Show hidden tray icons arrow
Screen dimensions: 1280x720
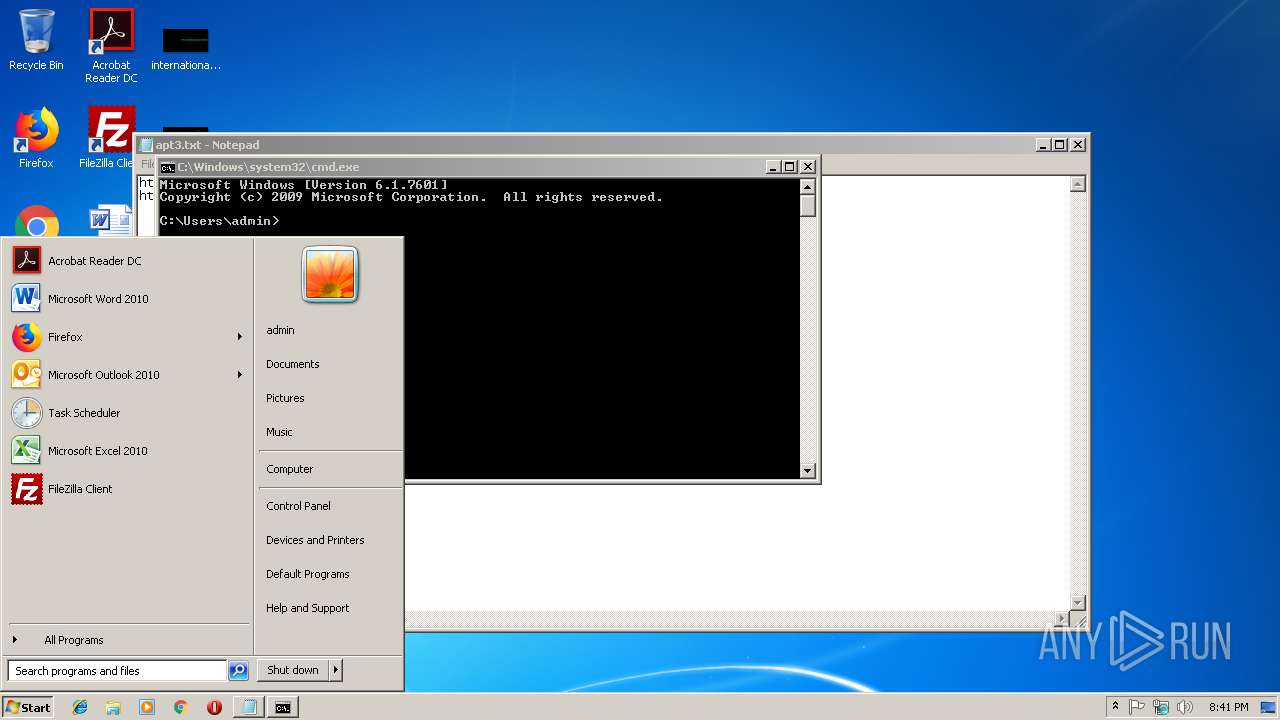click(x=1115, y=707)
